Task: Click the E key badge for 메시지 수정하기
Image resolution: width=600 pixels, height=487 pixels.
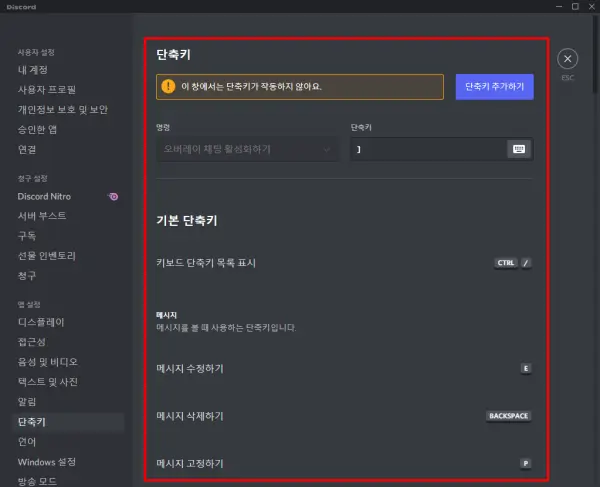Action: [x=526, y=368]
